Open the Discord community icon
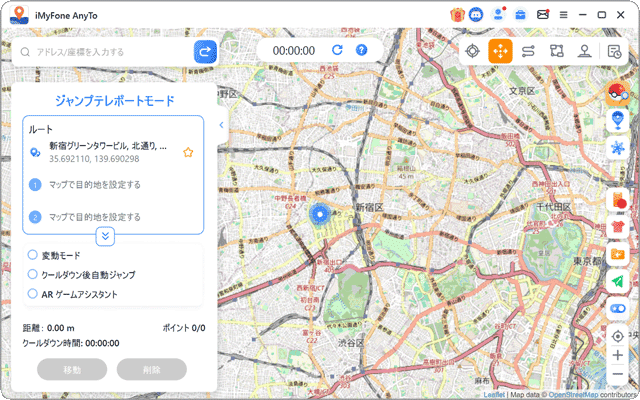 coord(476,15)
